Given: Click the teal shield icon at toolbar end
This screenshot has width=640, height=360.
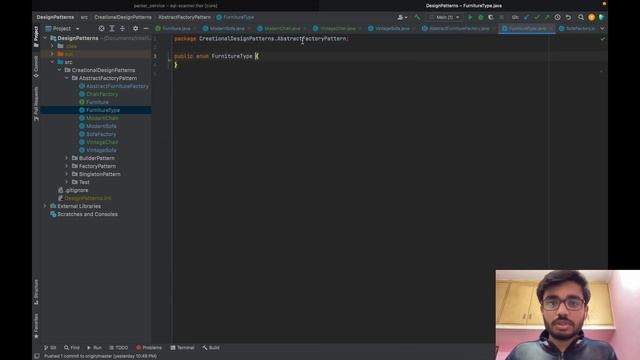Looking at the screenshot, I should pyautogui.click(x=601, y=17).
